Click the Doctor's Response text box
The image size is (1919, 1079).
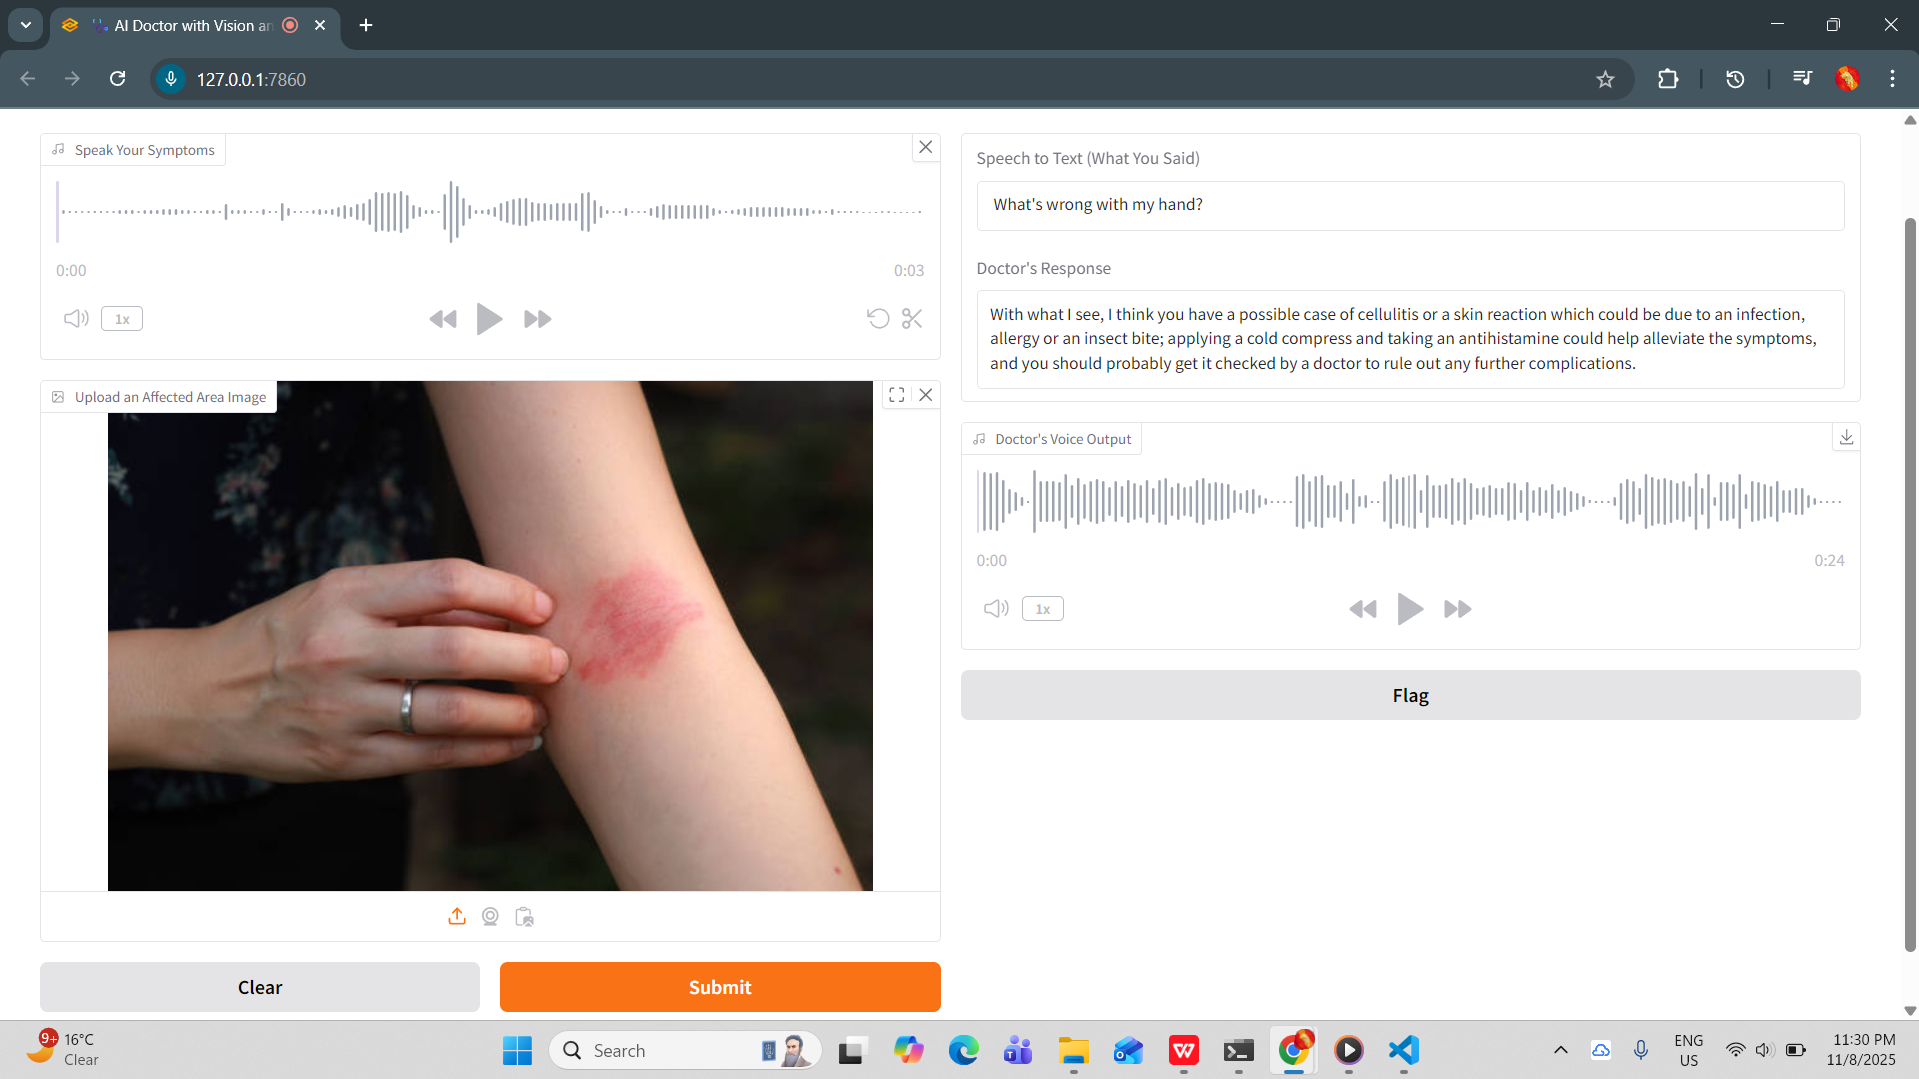[1410, 339]
